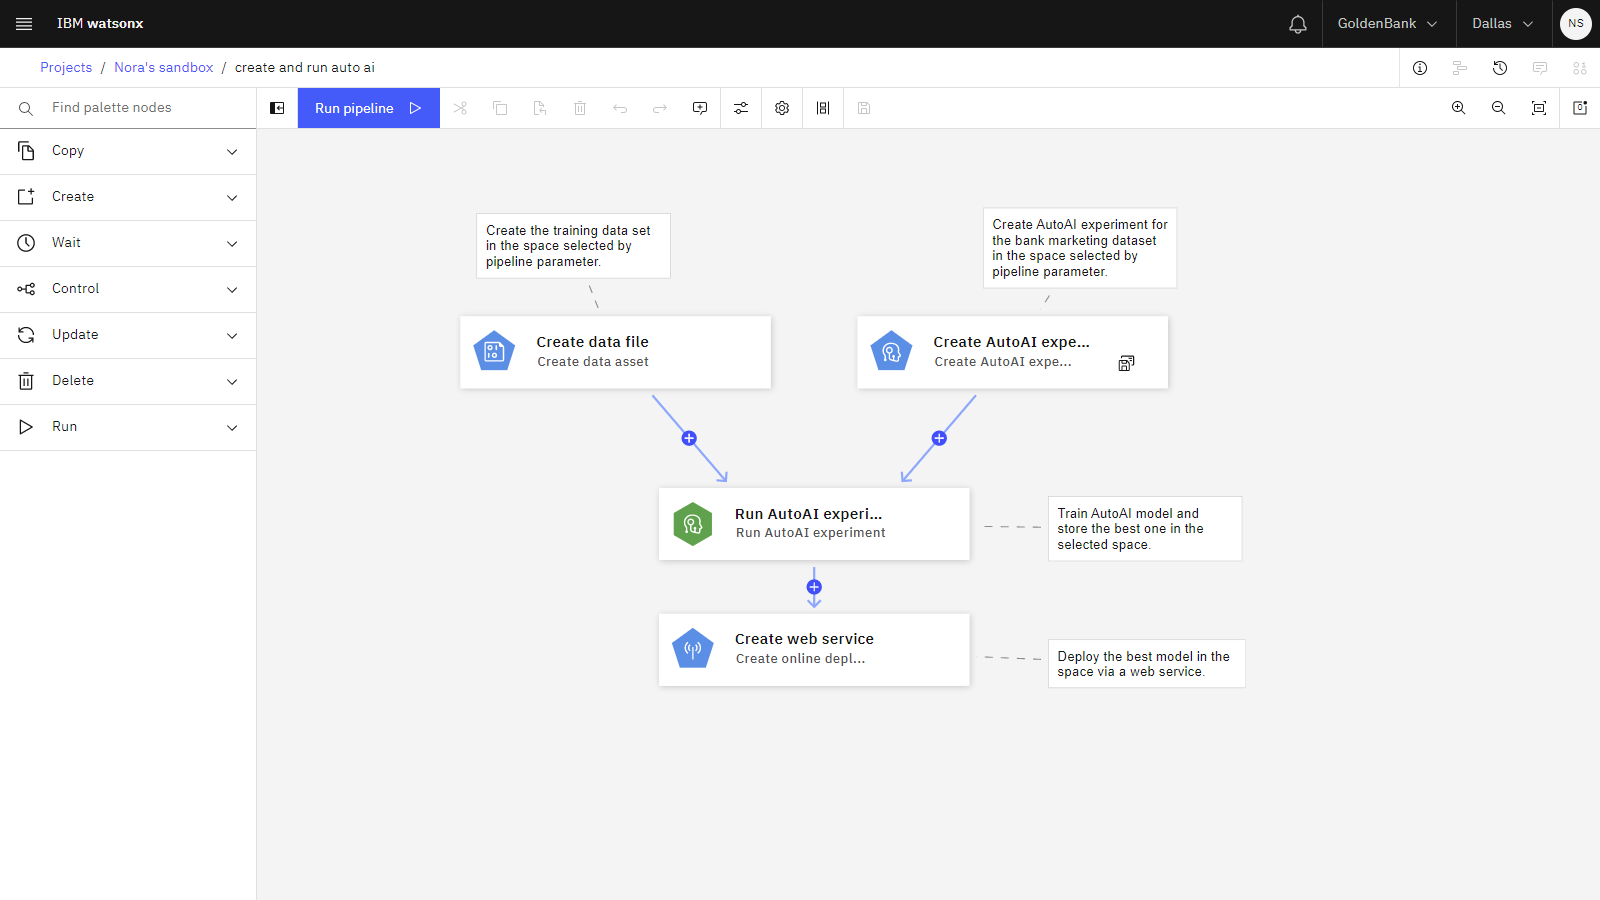Image resolution: width=1600 pixels, height=900 pixels.
Task: Click the 'create and run auto ai' breadcrumb text
Action: (305, 68)
